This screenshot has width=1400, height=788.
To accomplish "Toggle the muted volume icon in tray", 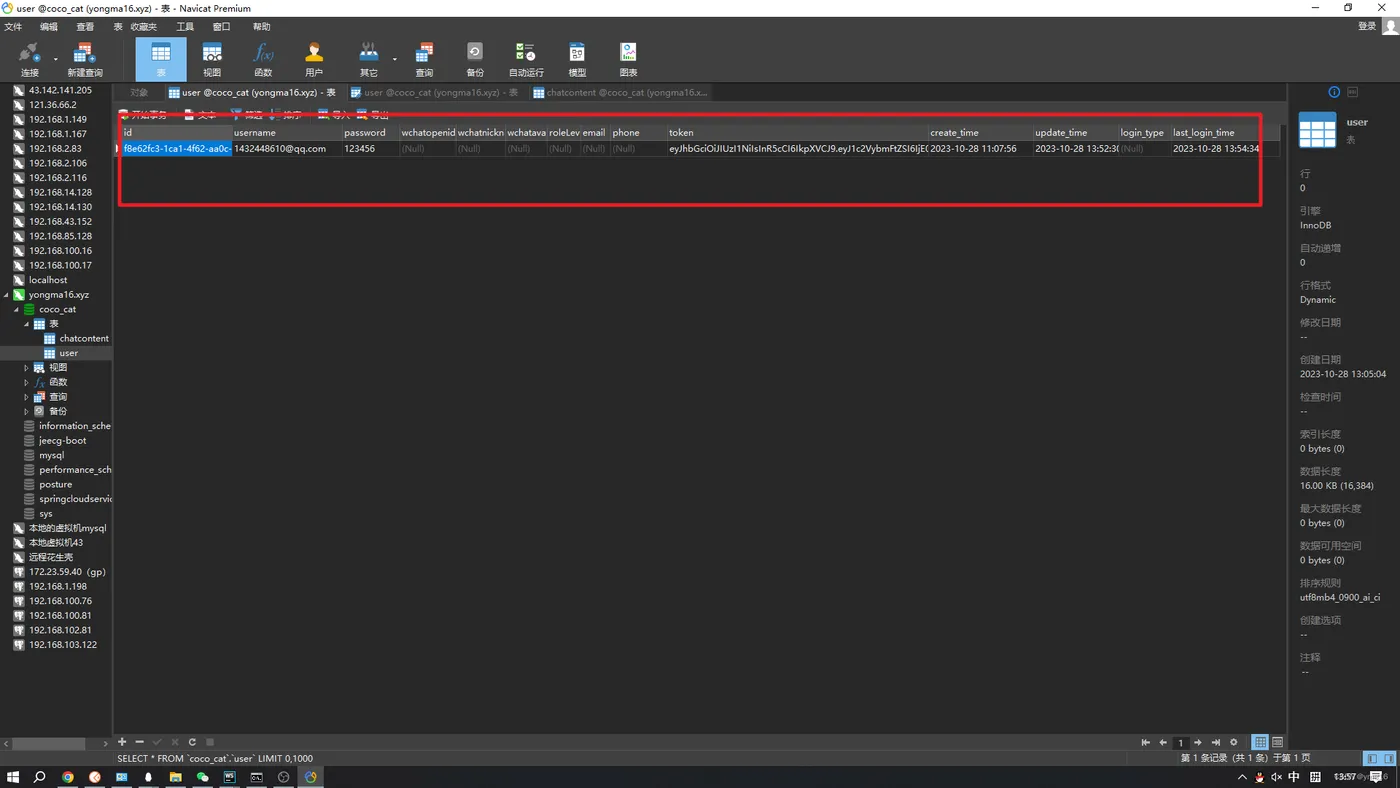I will (x=1276, y=777).
